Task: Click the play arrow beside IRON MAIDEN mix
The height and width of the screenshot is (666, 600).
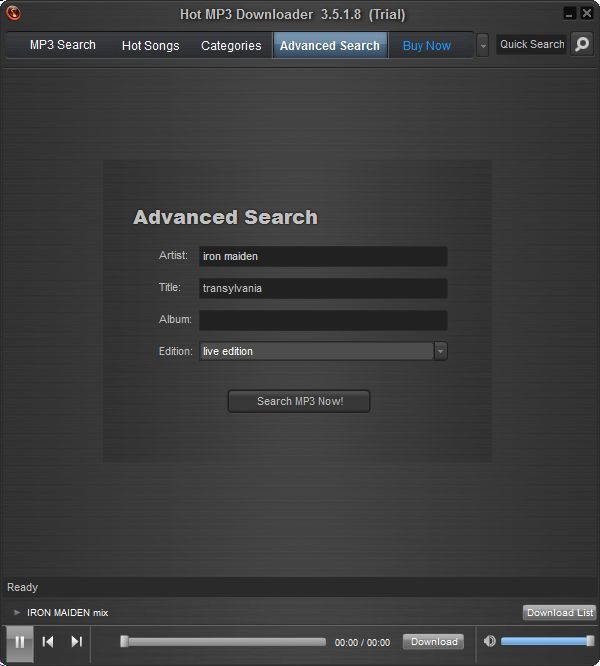Action: pos(17,612)
